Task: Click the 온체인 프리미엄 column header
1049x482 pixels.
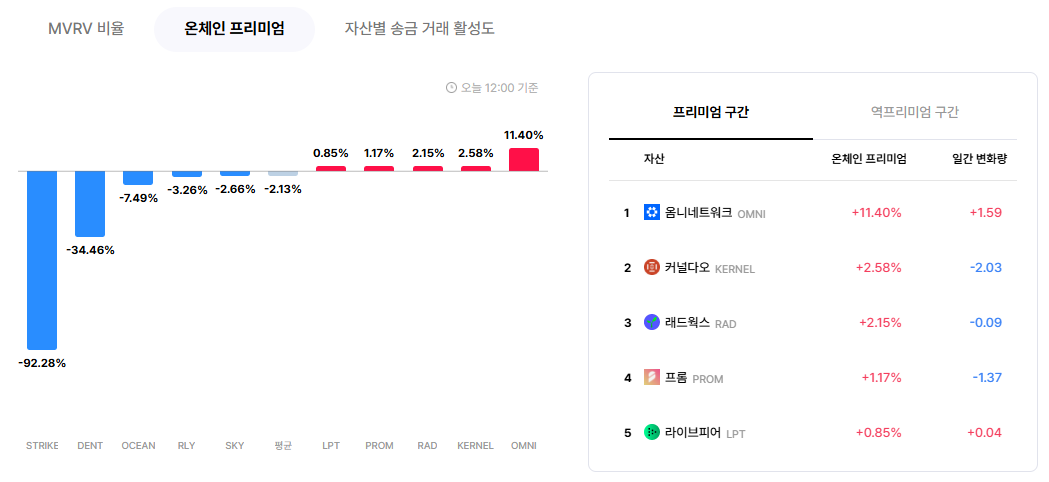Action: point(868,159)
